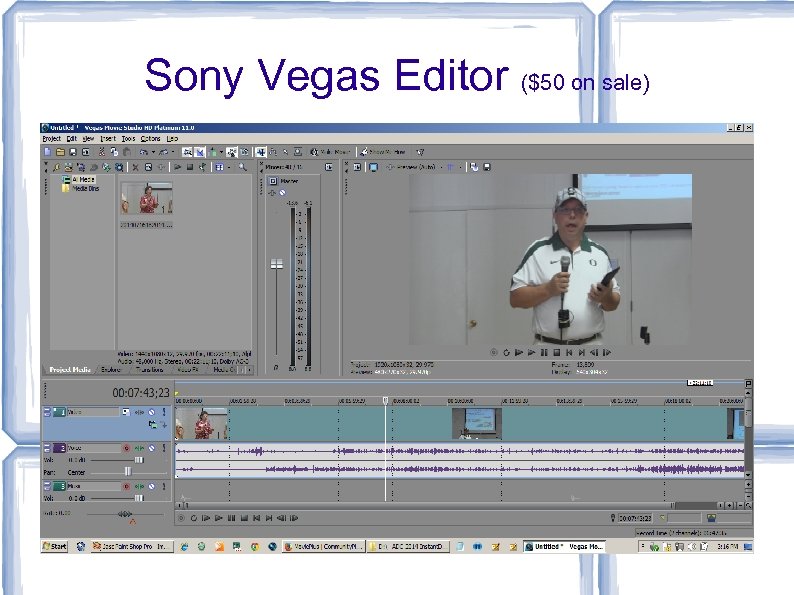This screenshot has width=794, height=595.
Task: Open the Auto Ripple mode dropdown arrow
Action: tap(221, 152)
